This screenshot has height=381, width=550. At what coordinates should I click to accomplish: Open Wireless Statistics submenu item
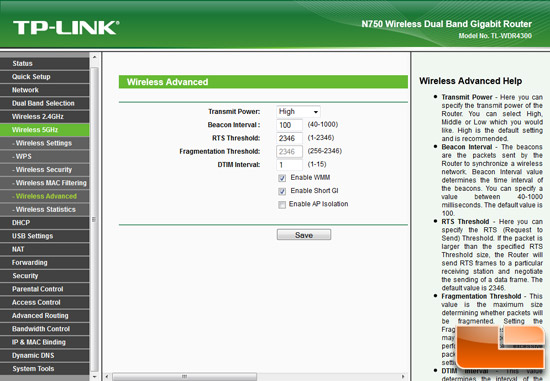pos(45,209)
